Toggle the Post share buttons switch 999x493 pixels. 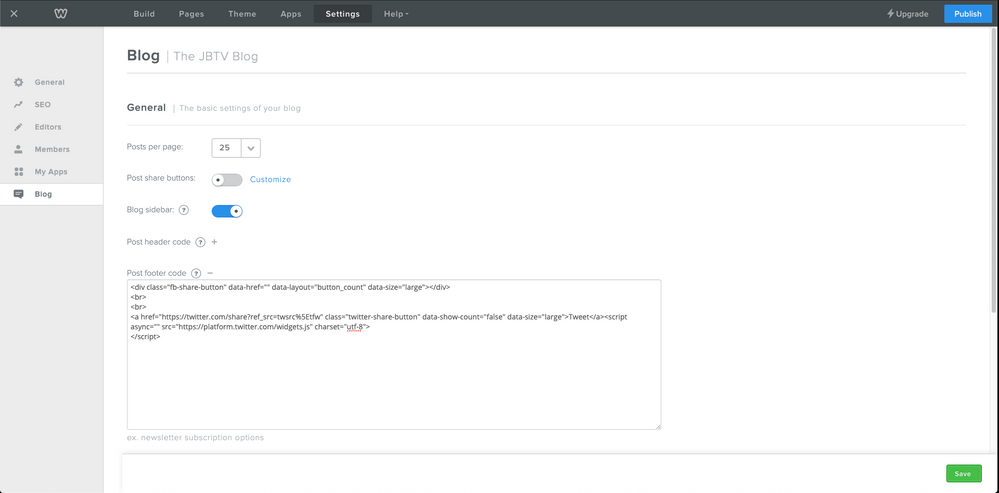pos(227,180)
